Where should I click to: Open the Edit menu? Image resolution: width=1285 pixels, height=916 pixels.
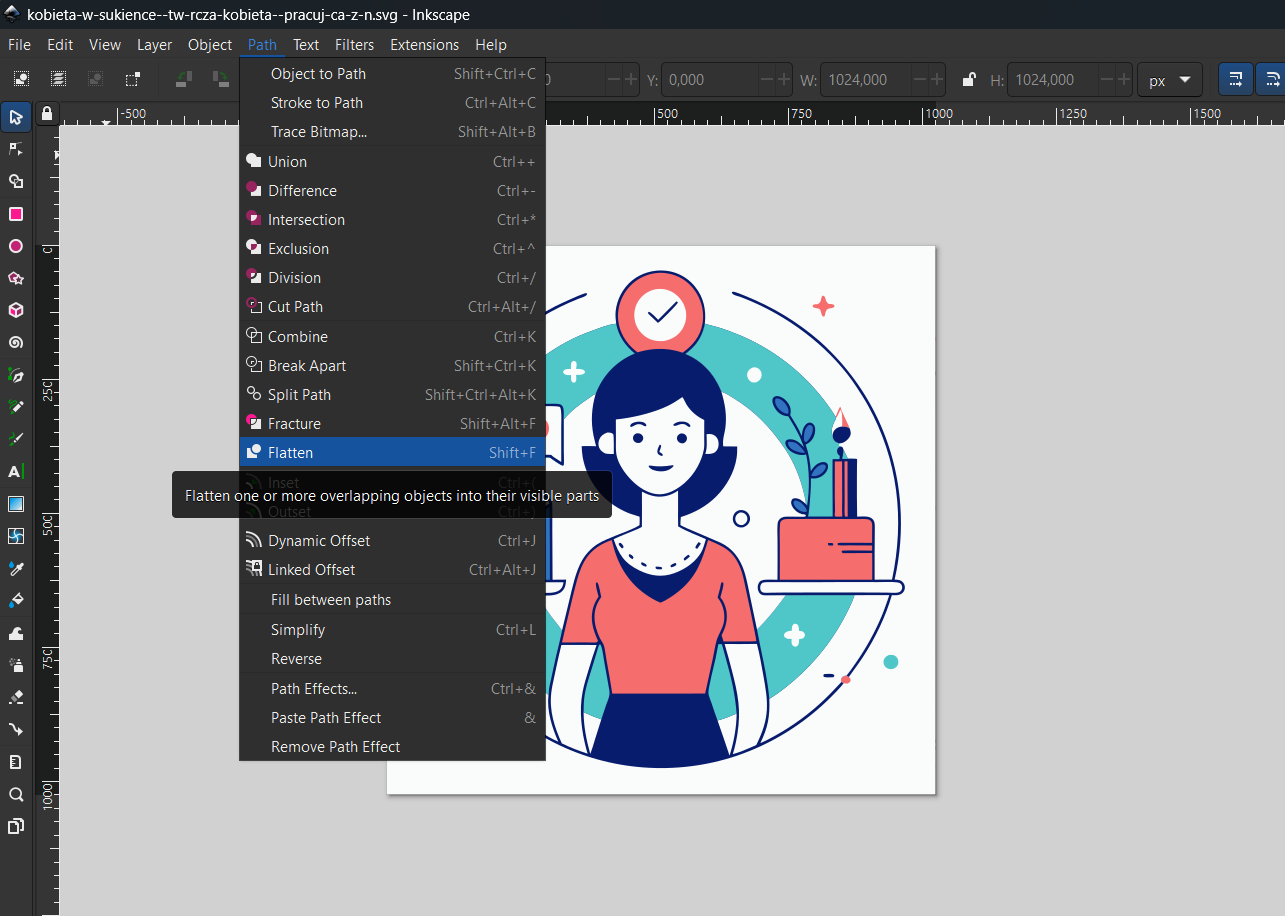[60, 45]
